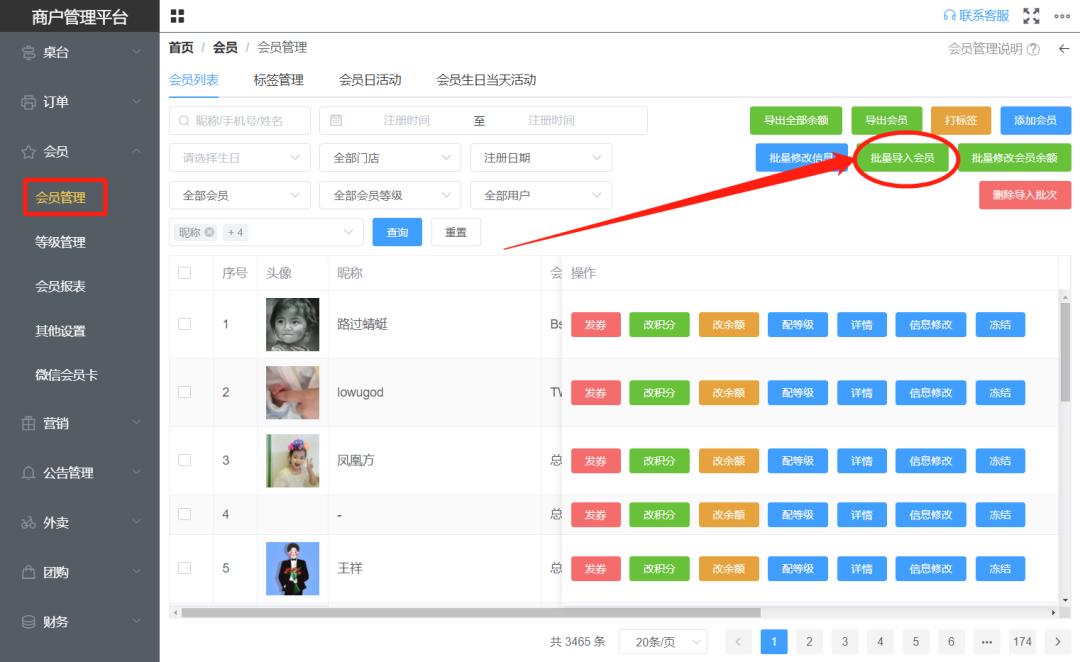
Task: Click the 公告管理 bell icon in sidebar
Action: 28,473
